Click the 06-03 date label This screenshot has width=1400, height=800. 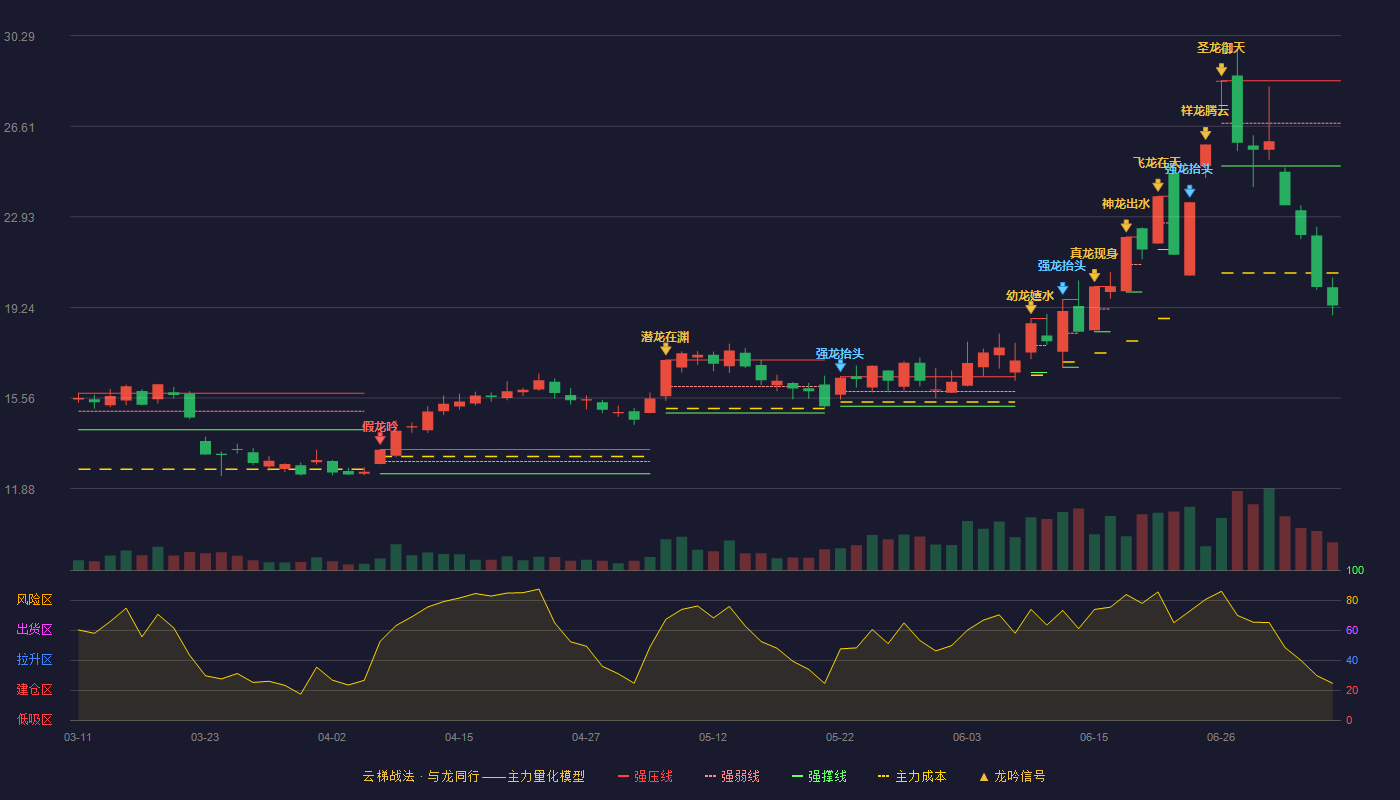967,737
